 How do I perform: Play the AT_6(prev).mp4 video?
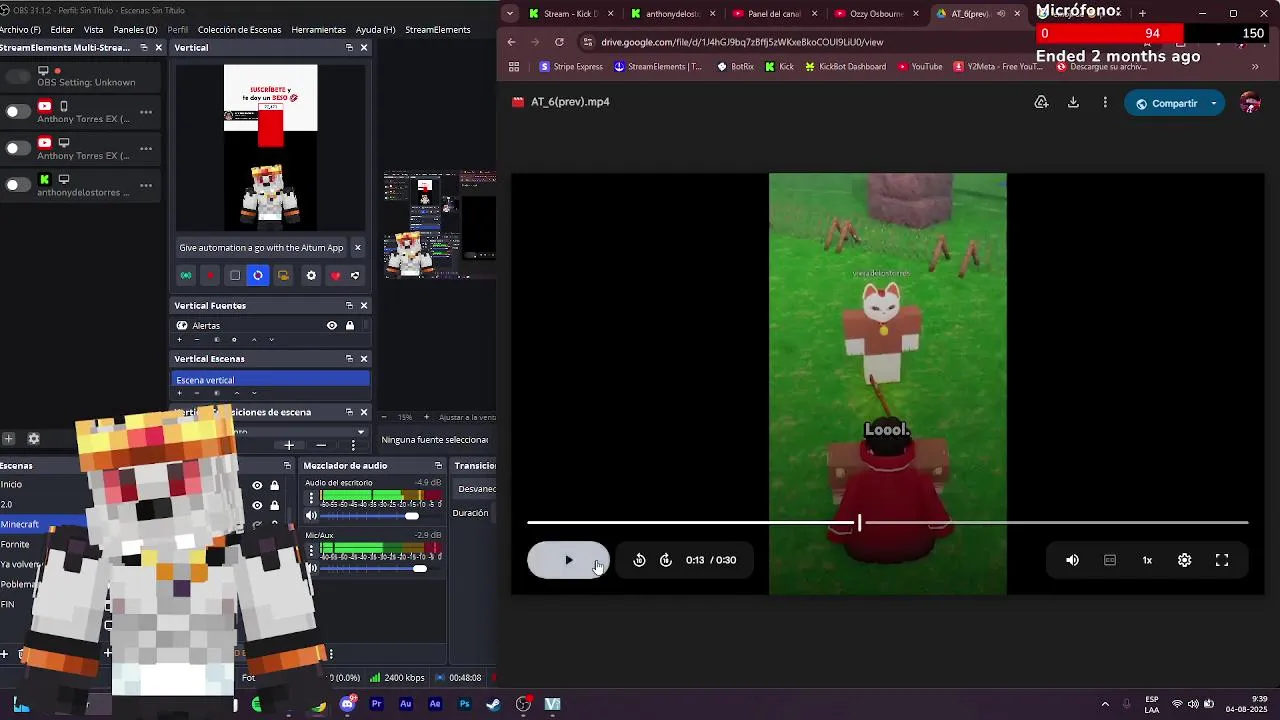pyautogui.click(x=568, y=560)
